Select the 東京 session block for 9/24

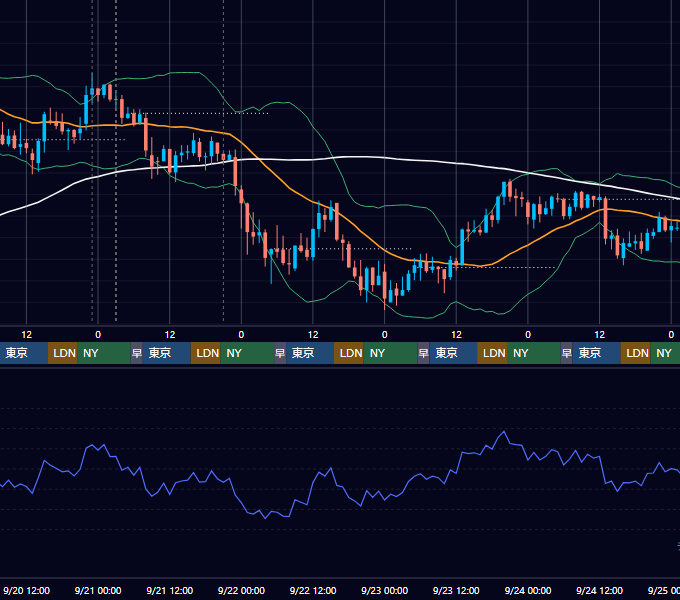click(597, 353)
